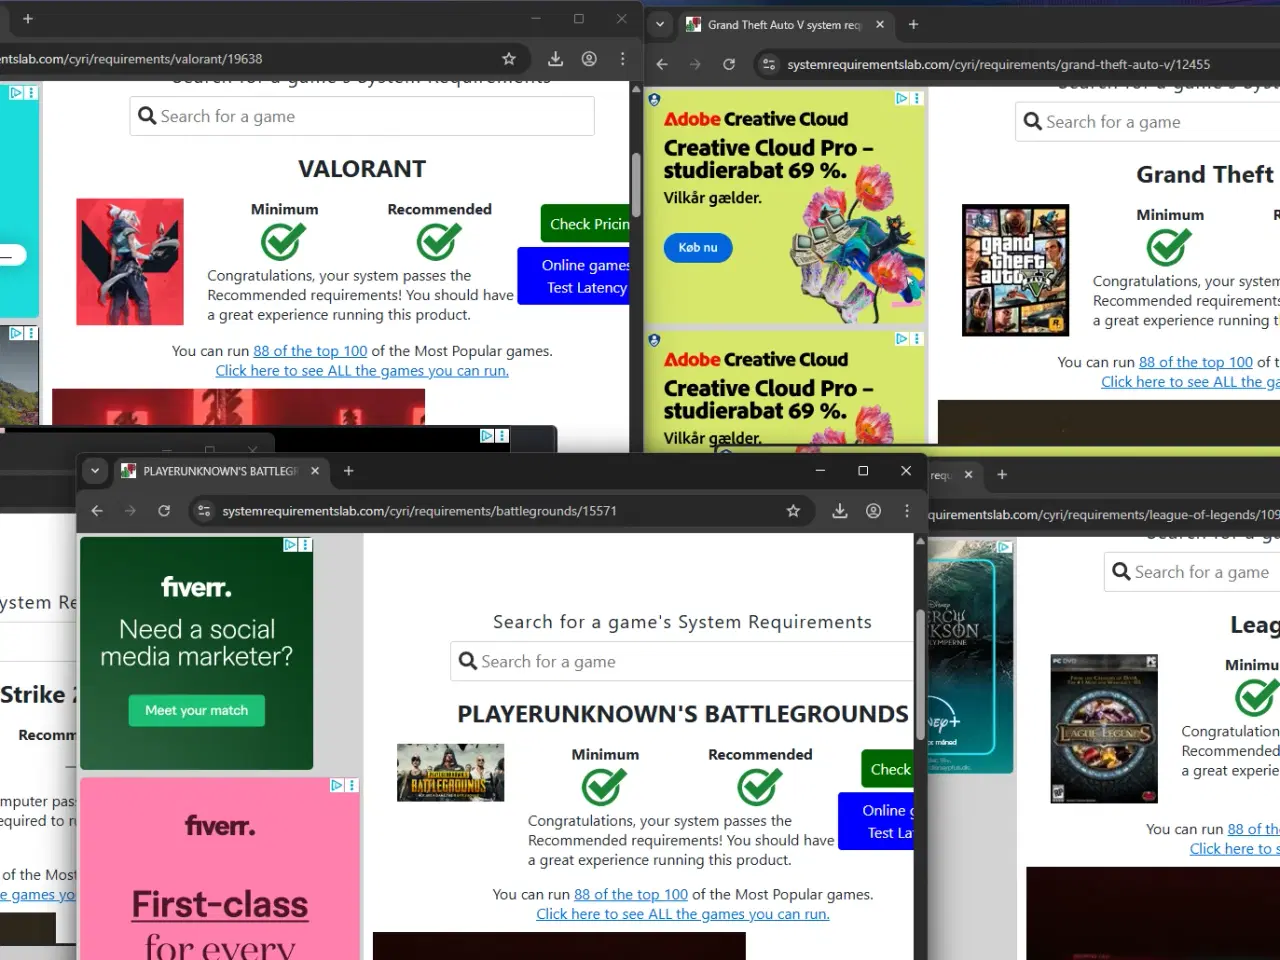Click the Fiverr 'Meet your match' button
The width and height of the screenshot is (1280, 960).
tap(196, 711)
